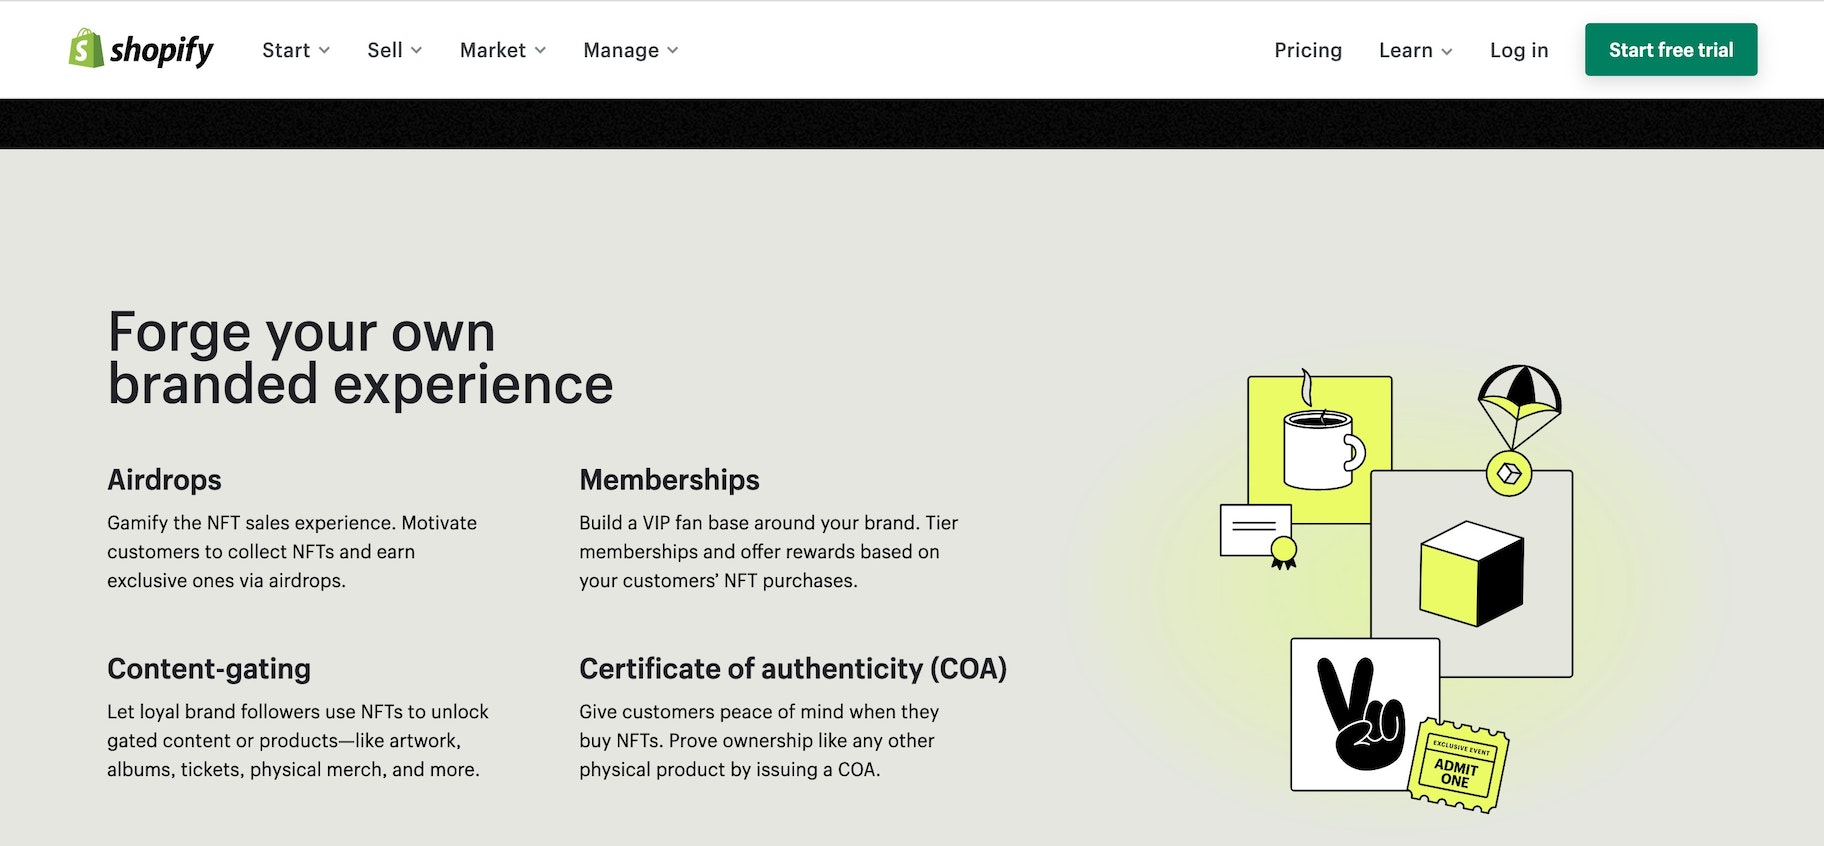Screen dimensions: 1824x846
Task: Click the circular cube token badge
Action: (x=1509, y=474)
